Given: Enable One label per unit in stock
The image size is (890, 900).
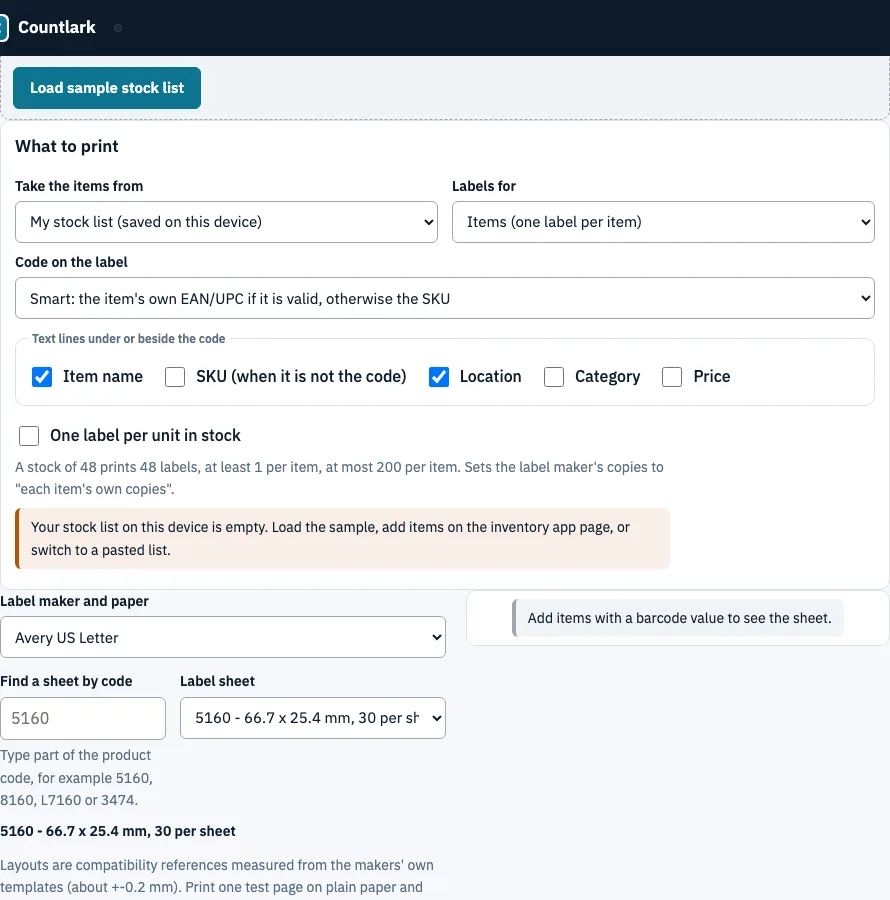Looking at the screenshot, I should click(29, 436).
